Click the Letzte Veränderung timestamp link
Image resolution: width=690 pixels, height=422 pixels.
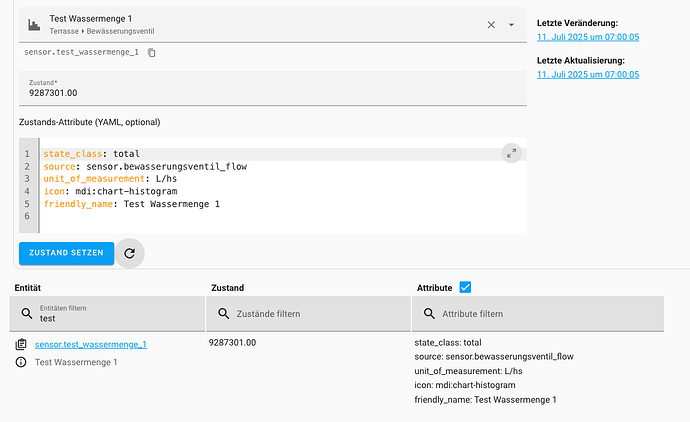588,37
